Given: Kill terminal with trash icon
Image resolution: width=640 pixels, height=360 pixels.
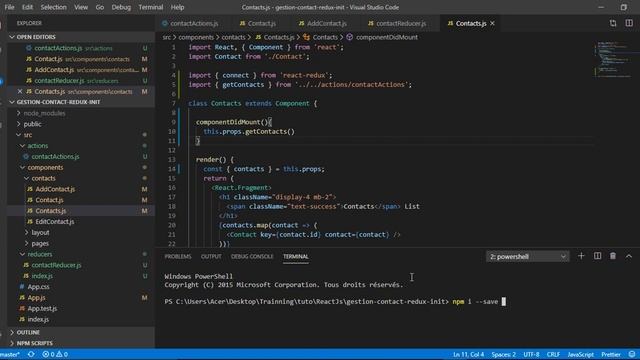Looking at the screenshot, I should [x=613, y=256].
